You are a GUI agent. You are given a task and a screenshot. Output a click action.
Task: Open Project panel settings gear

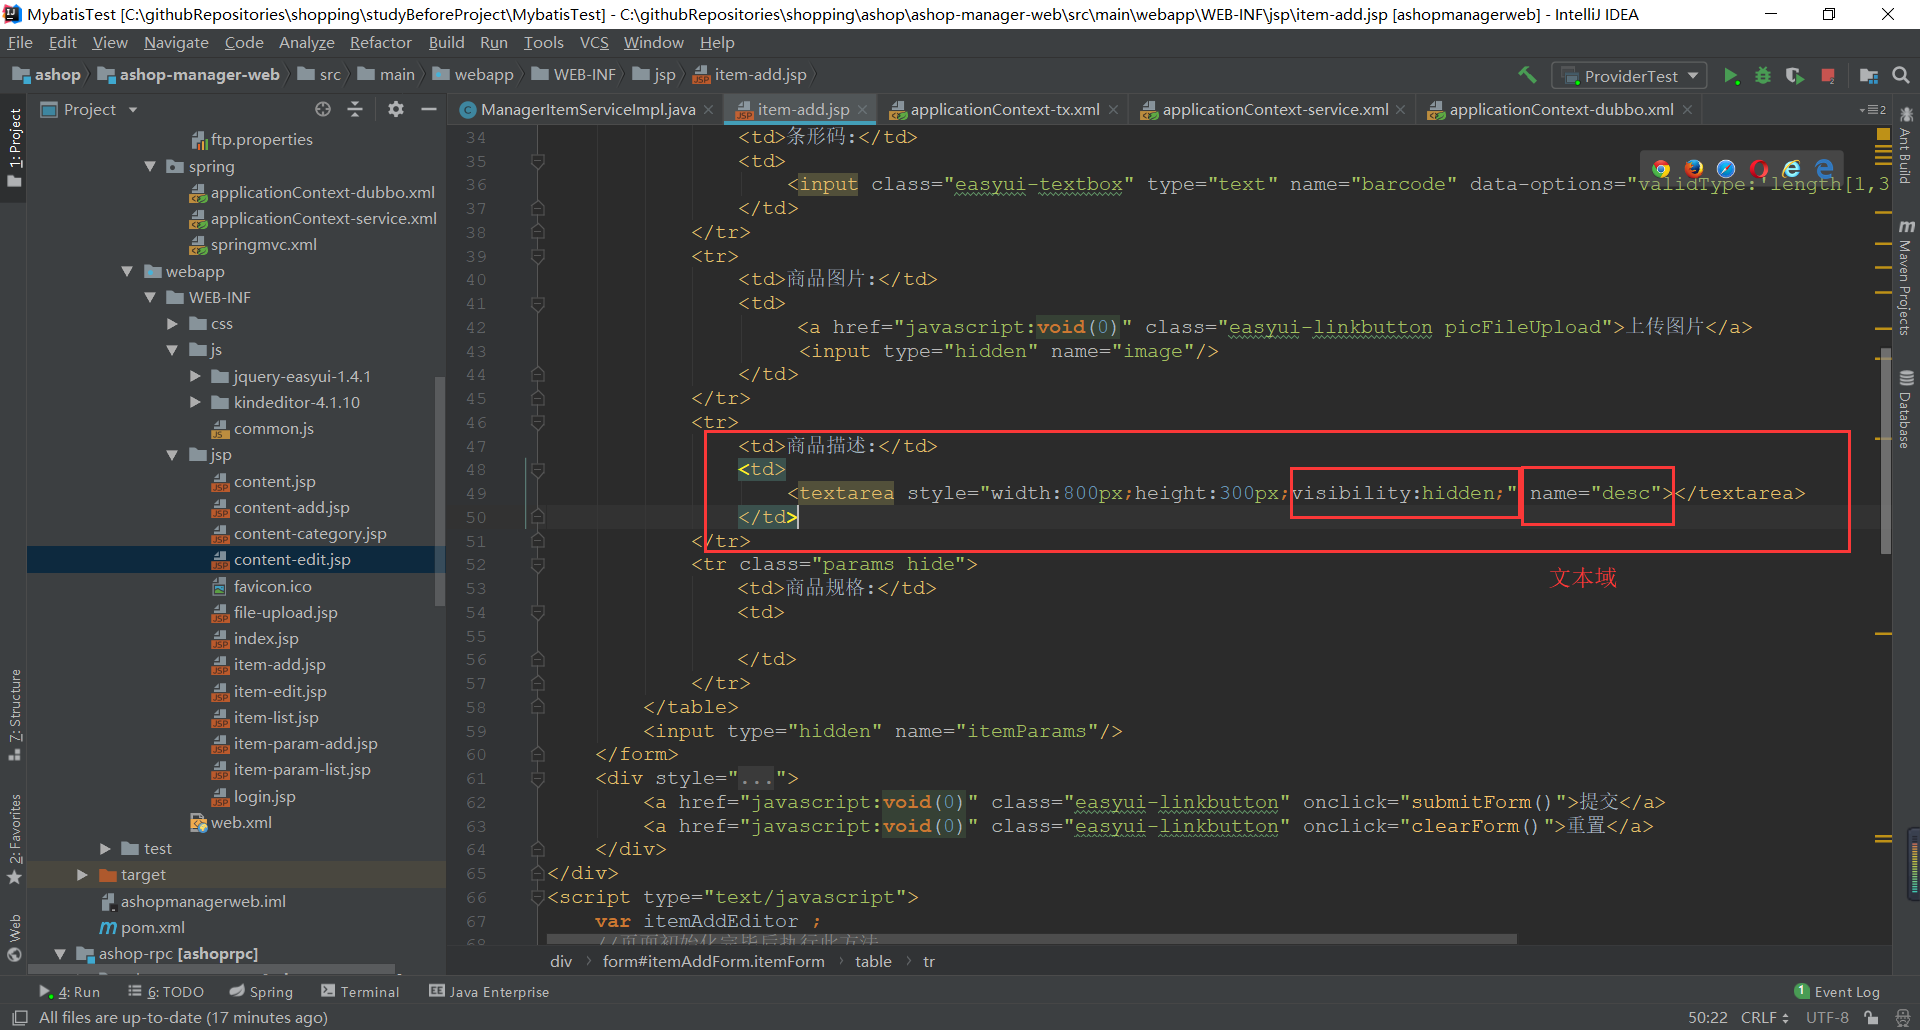(396, 109)
